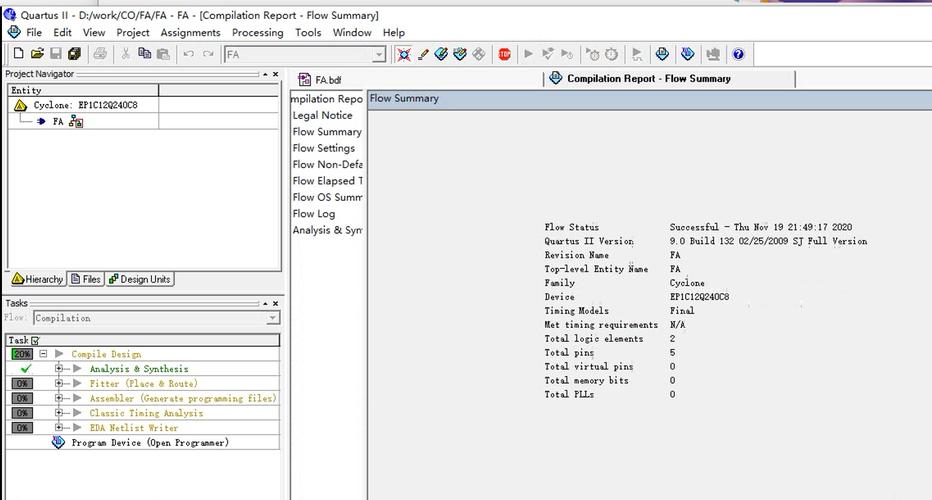
Task: Expand the Analysis & Synthesis task
Action: [58, 369]
